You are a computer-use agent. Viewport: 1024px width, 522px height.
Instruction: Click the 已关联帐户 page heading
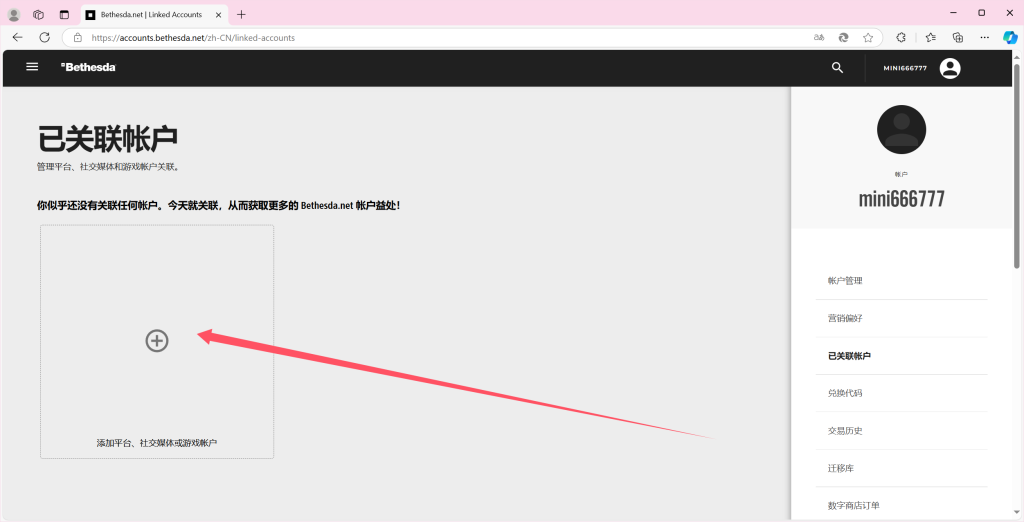(x=108, y=139)
